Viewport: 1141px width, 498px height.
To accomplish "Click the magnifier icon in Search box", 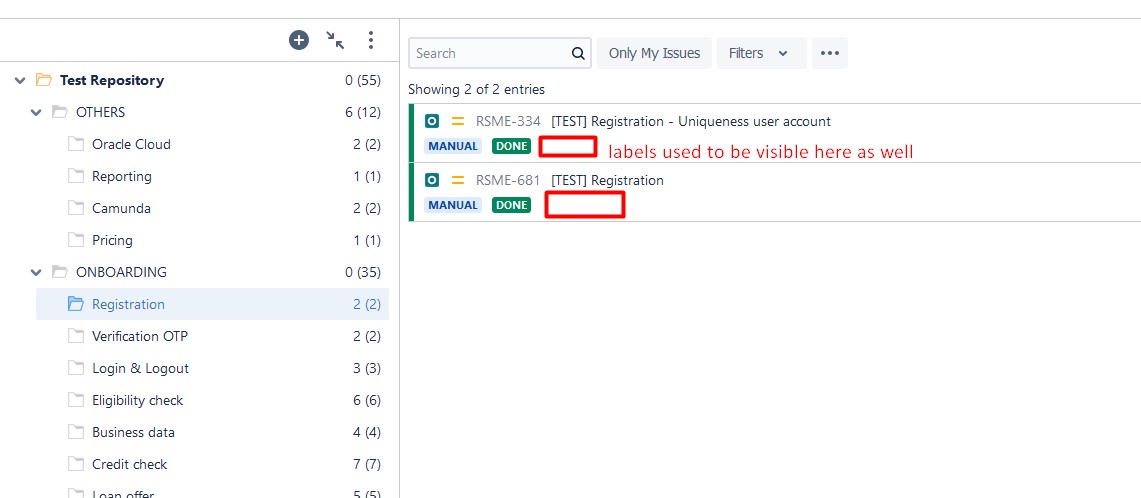I will pos(578,53).
